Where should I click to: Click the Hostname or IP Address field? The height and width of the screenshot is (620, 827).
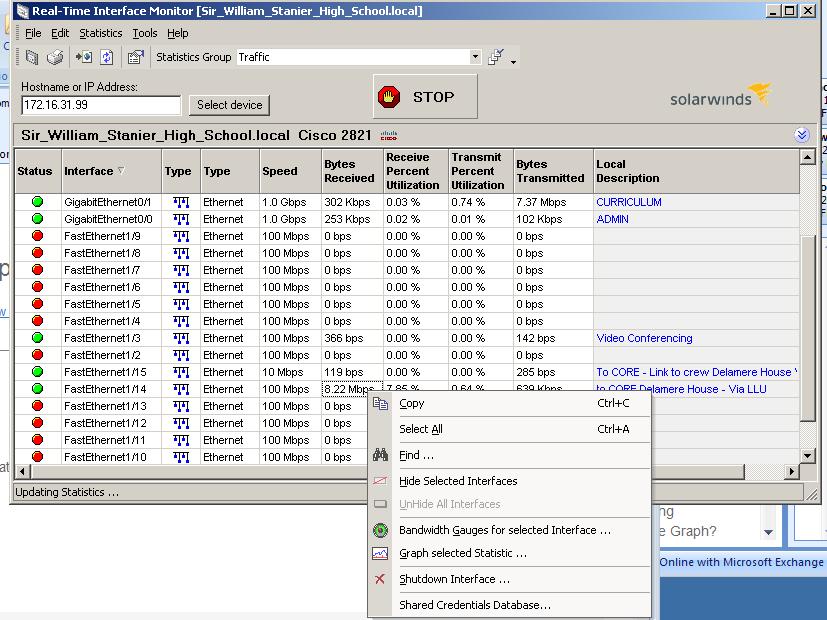click(100, 105)
